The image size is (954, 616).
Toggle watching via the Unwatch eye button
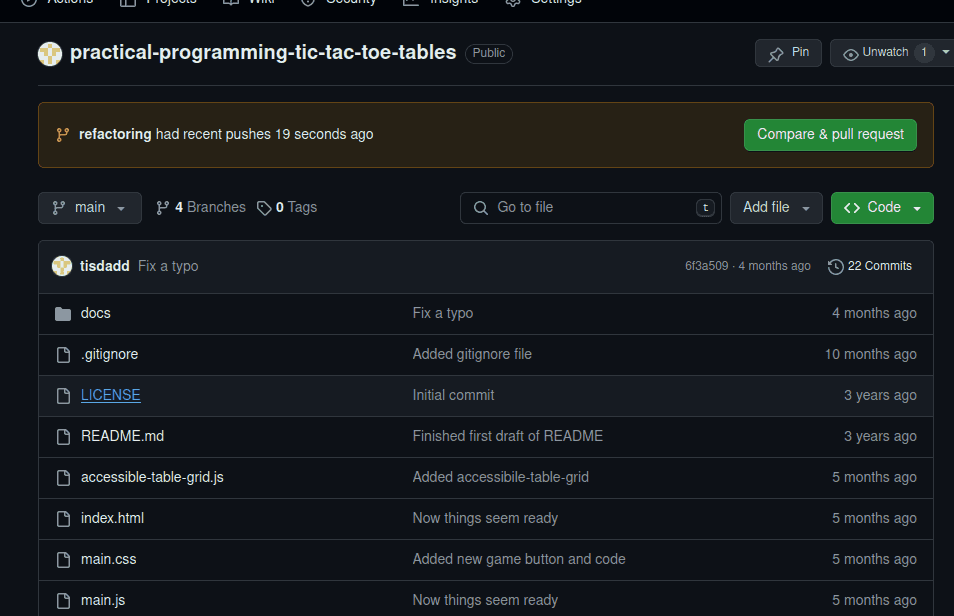[878, 52]
